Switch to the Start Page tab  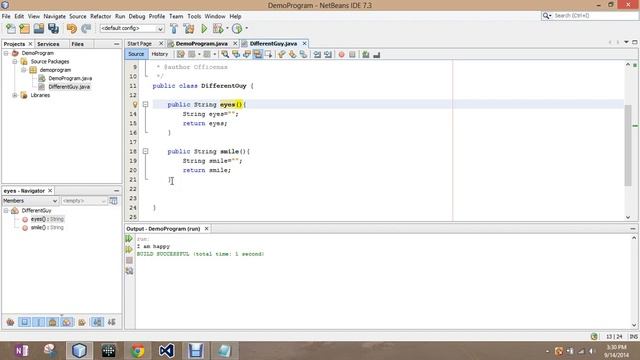point(139,43)
